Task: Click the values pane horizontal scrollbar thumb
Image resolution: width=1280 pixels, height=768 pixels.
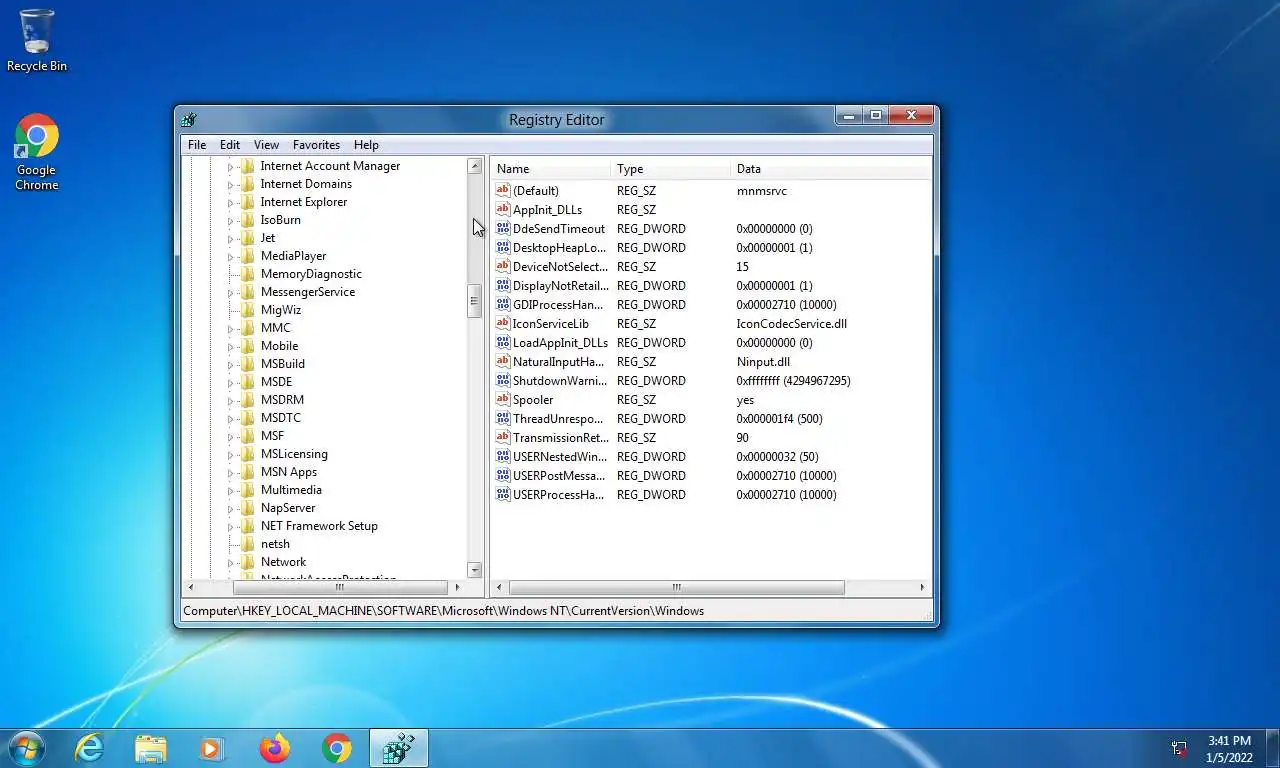Action: (676, 588)
